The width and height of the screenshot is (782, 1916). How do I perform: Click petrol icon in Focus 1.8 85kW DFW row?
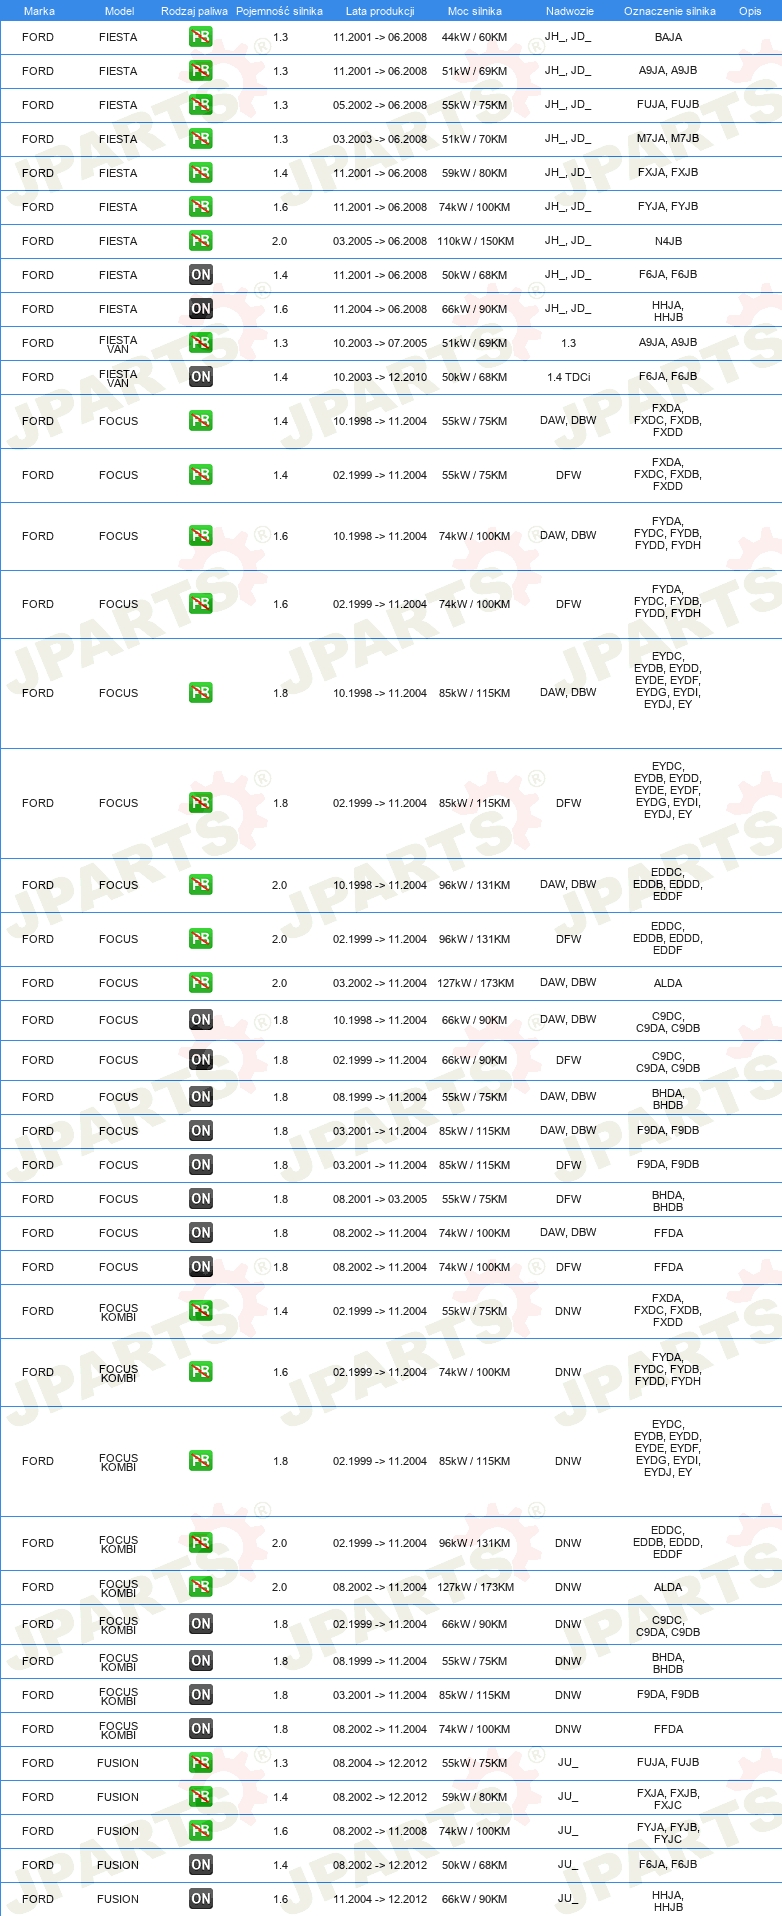pos(201,803)
